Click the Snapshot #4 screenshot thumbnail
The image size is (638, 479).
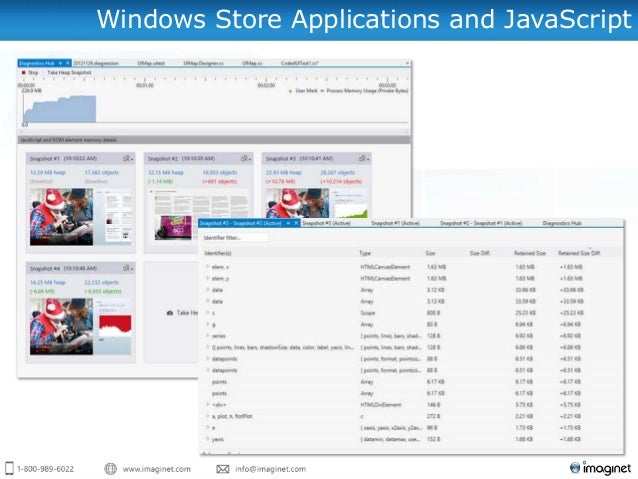coord(81,326)
